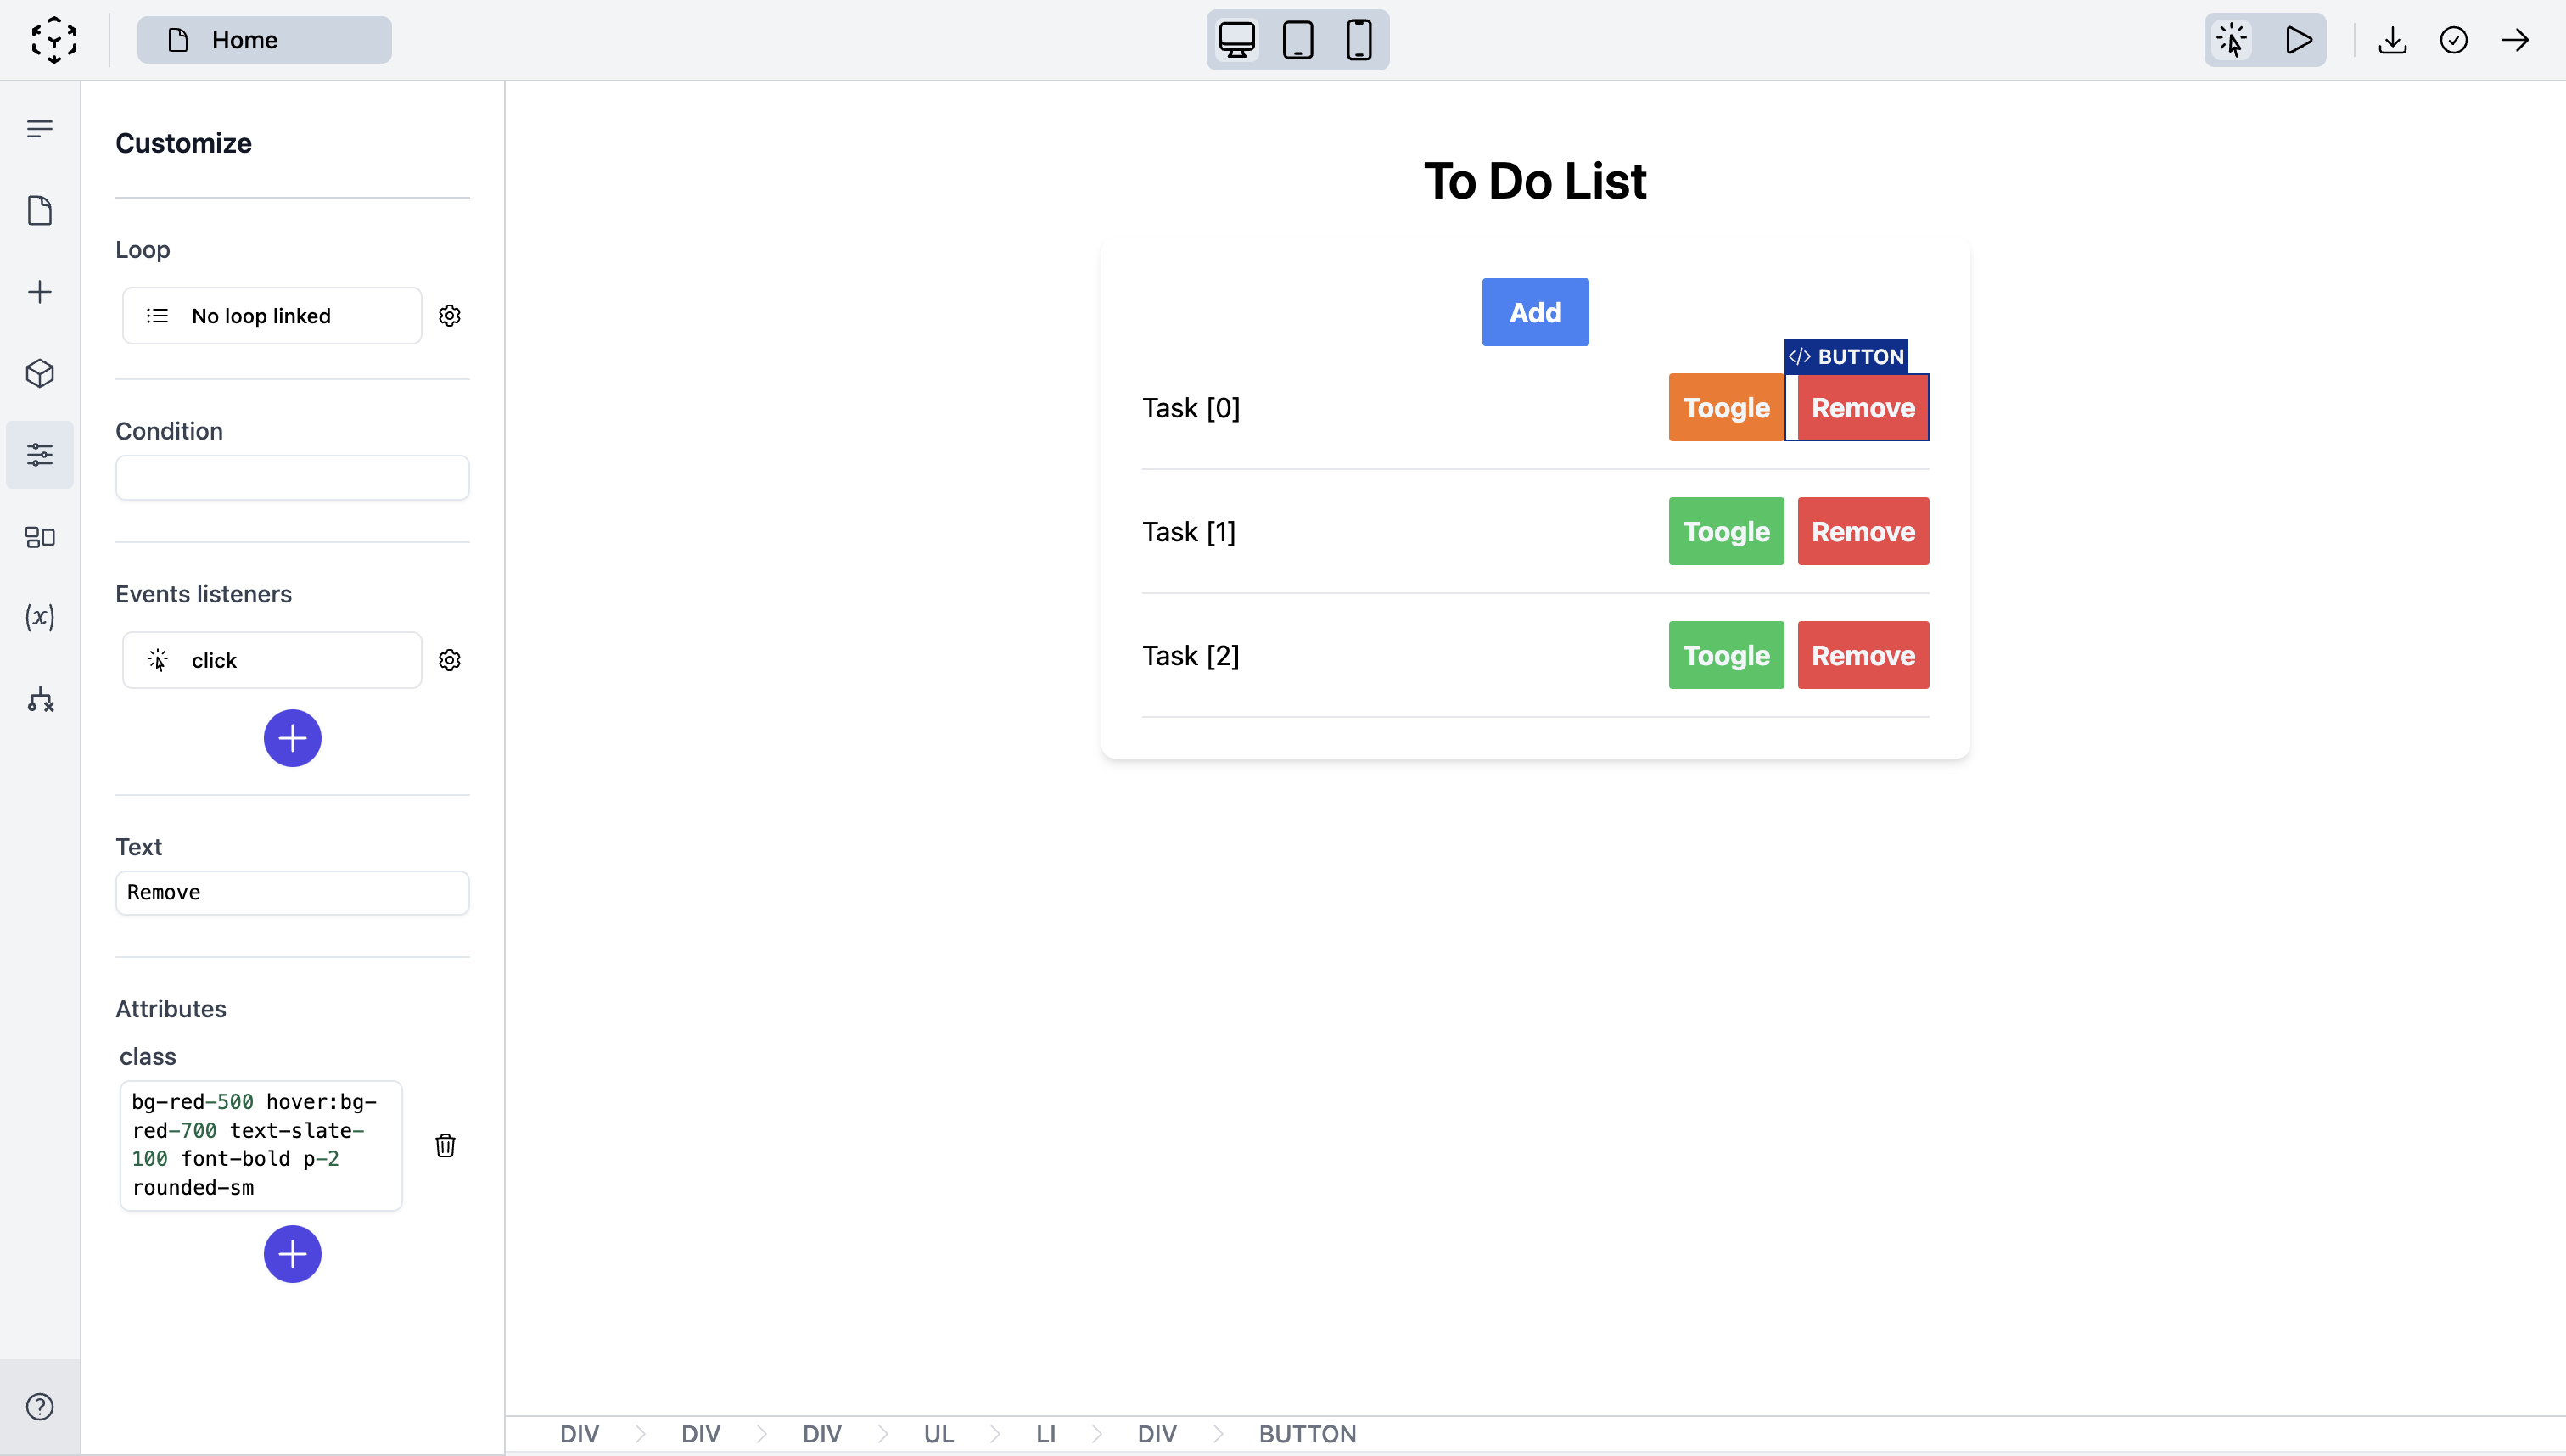Screen dimensions: 2566x1456
Task: Click the BUTTON element tag label
Action: click(1846, 357)
